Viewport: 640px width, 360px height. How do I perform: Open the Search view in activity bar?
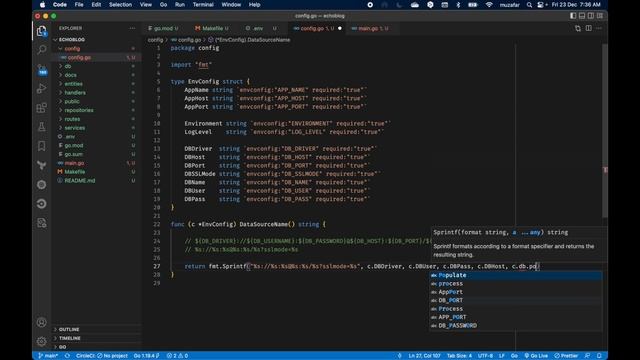[41, 50]
